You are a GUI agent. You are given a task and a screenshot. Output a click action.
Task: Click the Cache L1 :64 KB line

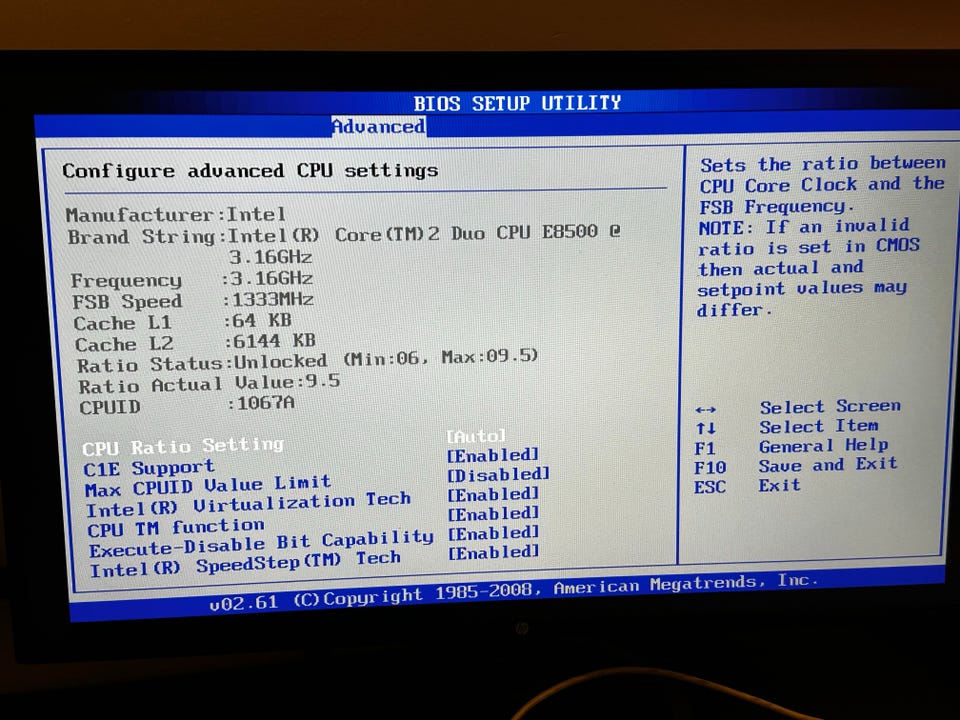coord(182,321)
